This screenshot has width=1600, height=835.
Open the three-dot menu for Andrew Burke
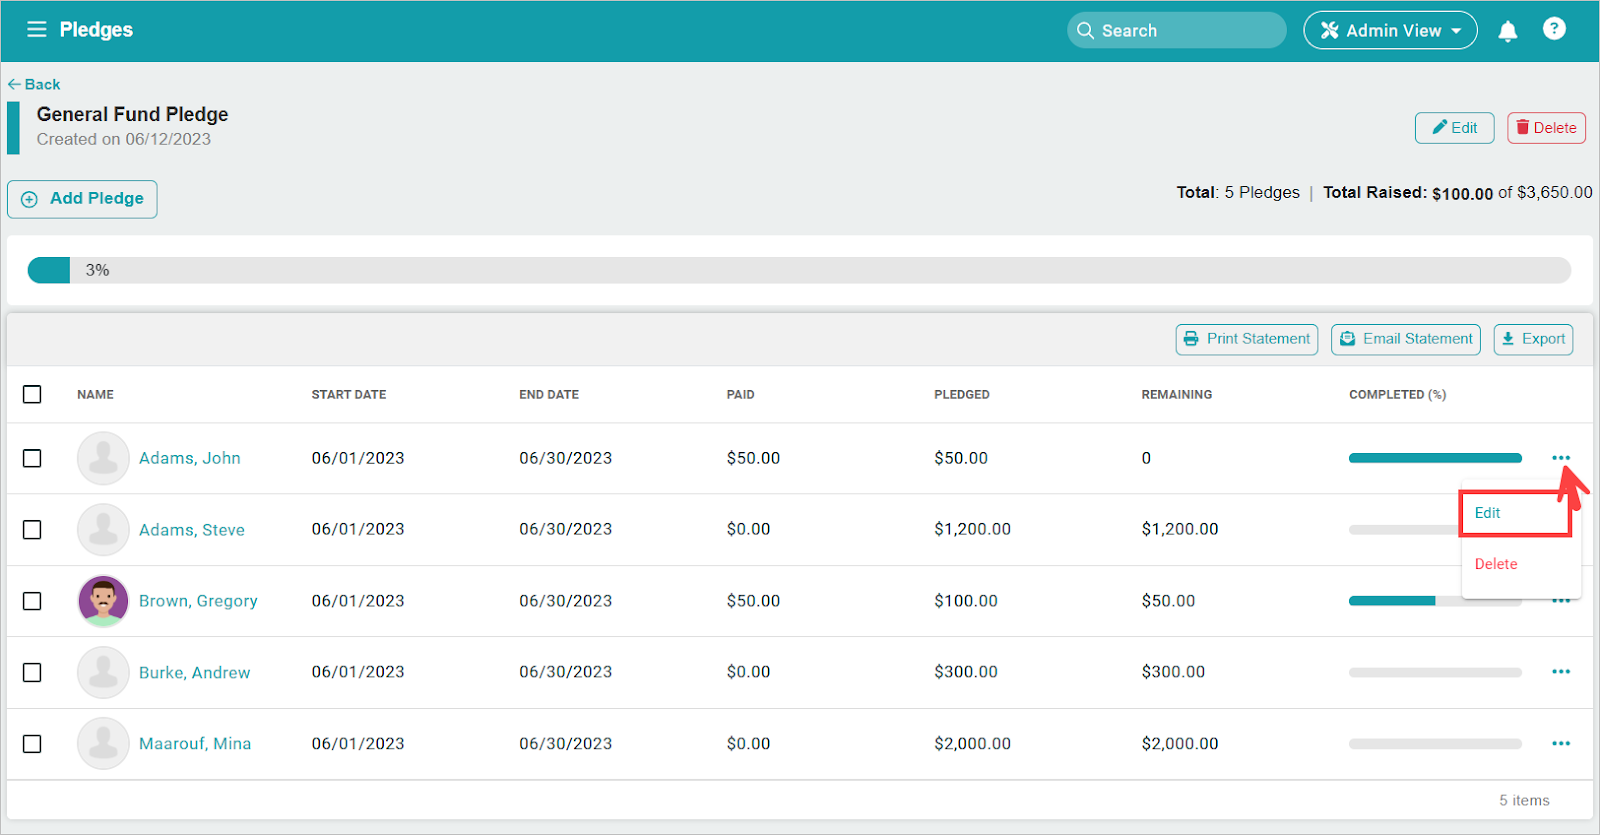click(1560, 672)
